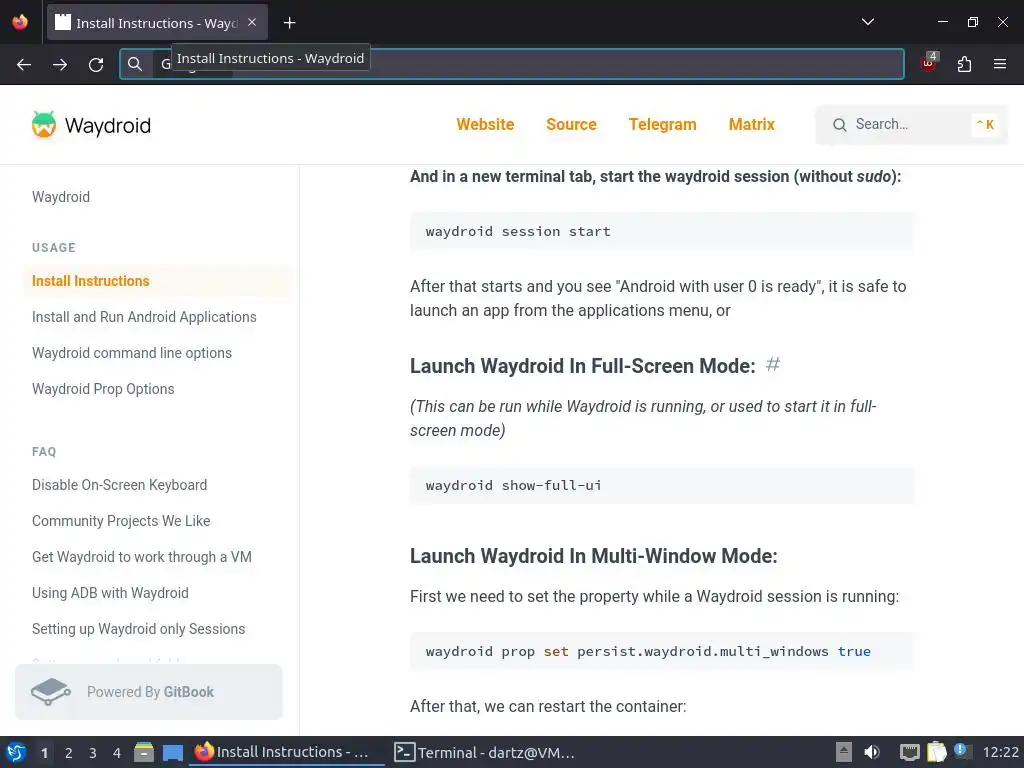Click the waydroid show-full-ui code block
The image size is (1024, 768).
click(662, 485)
